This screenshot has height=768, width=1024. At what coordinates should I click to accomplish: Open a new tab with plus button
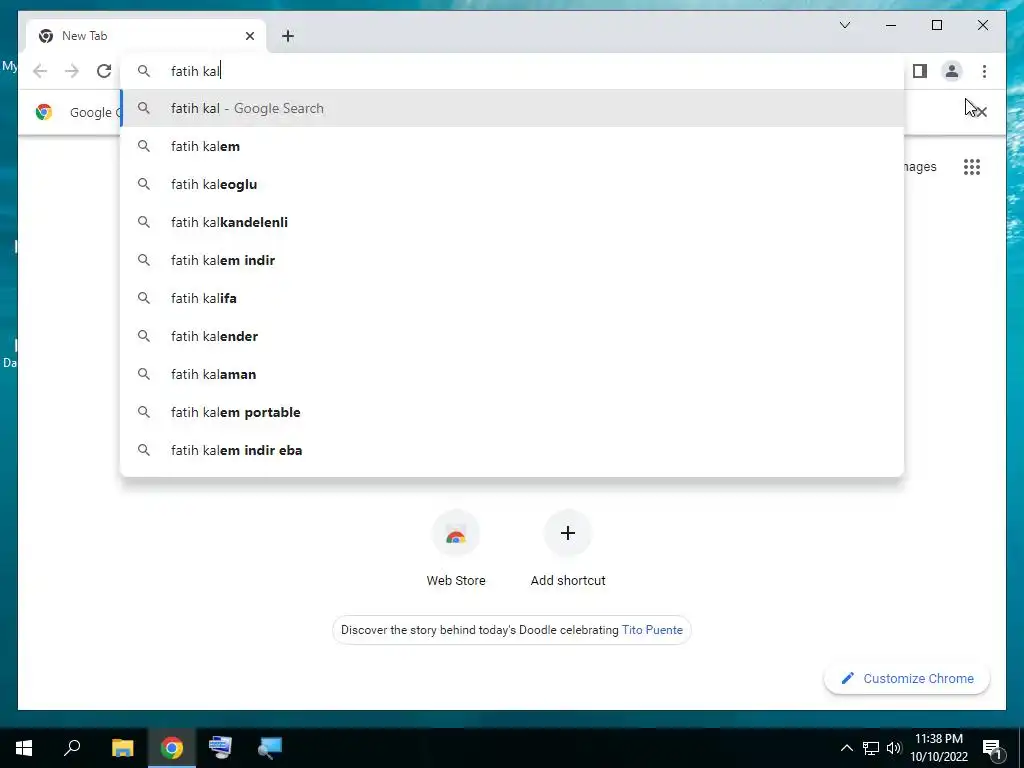[x=288, y=36]
